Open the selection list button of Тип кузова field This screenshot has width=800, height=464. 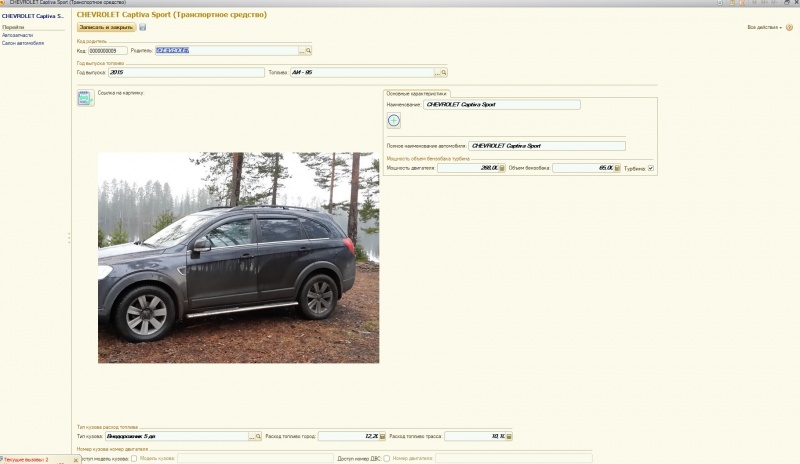click(252, 436)
